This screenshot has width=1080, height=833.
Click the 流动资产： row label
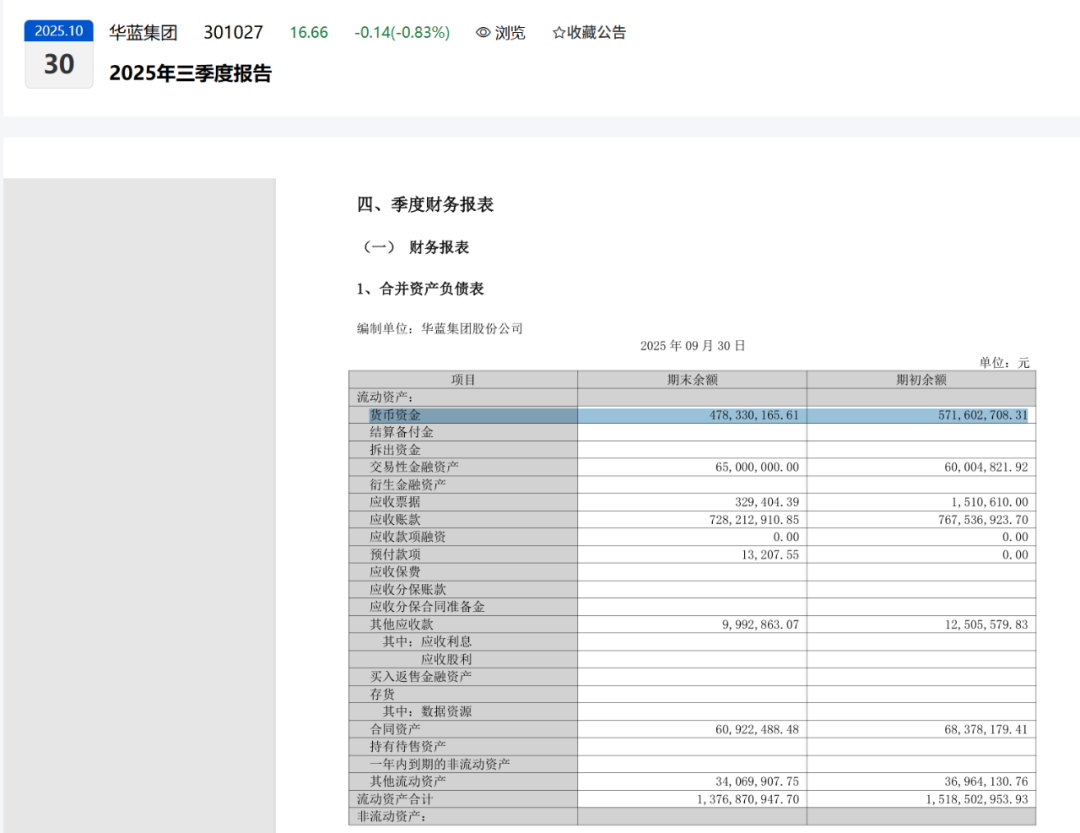coord(385,397)
